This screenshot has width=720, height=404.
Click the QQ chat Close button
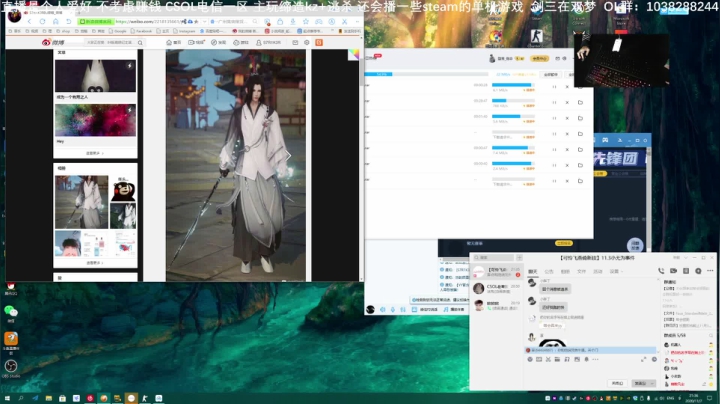618,383
